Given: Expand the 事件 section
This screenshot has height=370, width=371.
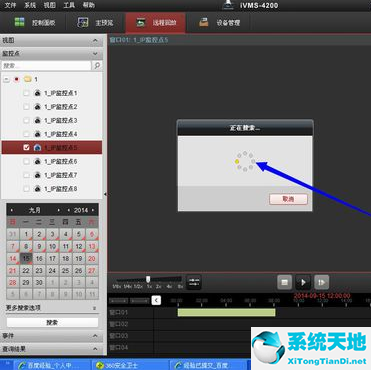Looking at the screenshot, I should pyautogui.click(x=95, y=336).
